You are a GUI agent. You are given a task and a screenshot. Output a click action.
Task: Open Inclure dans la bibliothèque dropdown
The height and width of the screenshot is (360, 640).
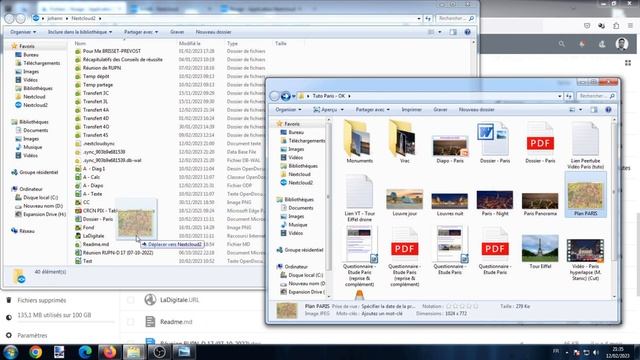(x=80, y=32)
